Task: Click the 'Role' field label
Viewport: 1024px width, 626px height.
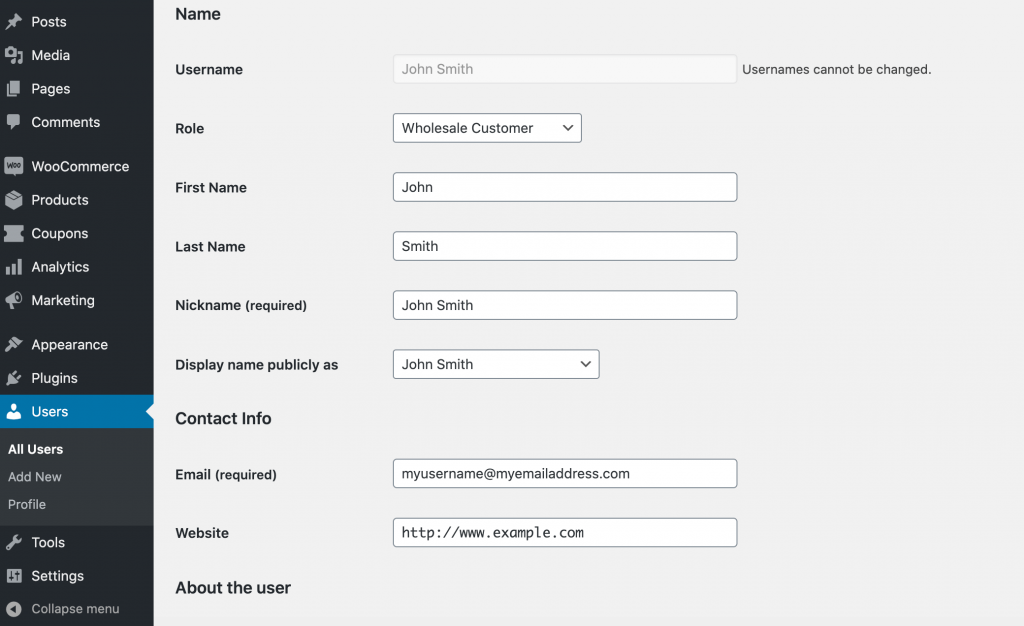Action: [x=189, y=129]
